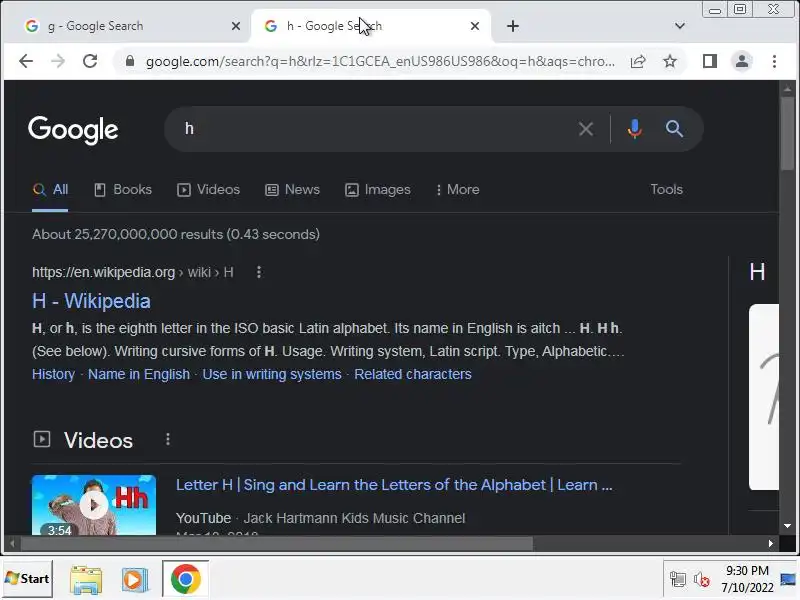Expand the tab search chevron
The height and width of the screenshot is (600, 800).
point(680,26)
